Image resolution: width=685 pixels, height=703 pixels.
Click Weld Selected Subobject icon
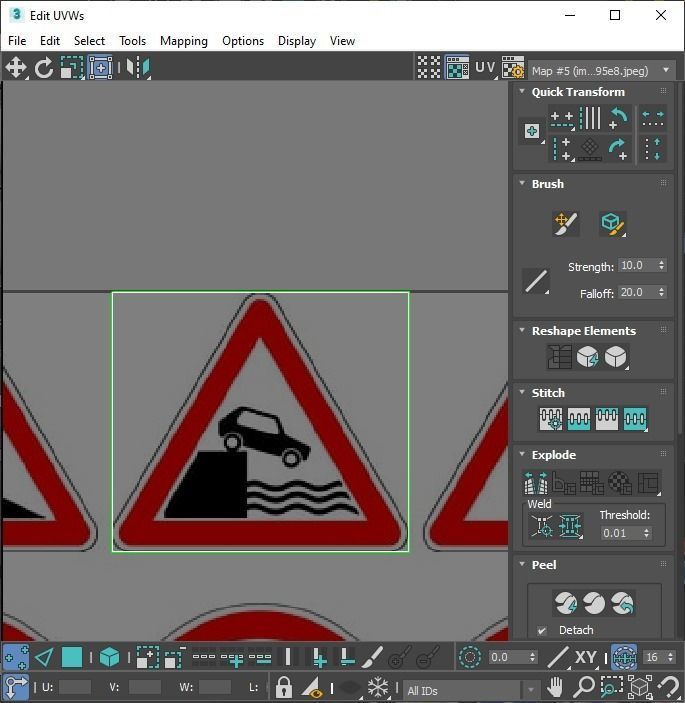point(570,525)
